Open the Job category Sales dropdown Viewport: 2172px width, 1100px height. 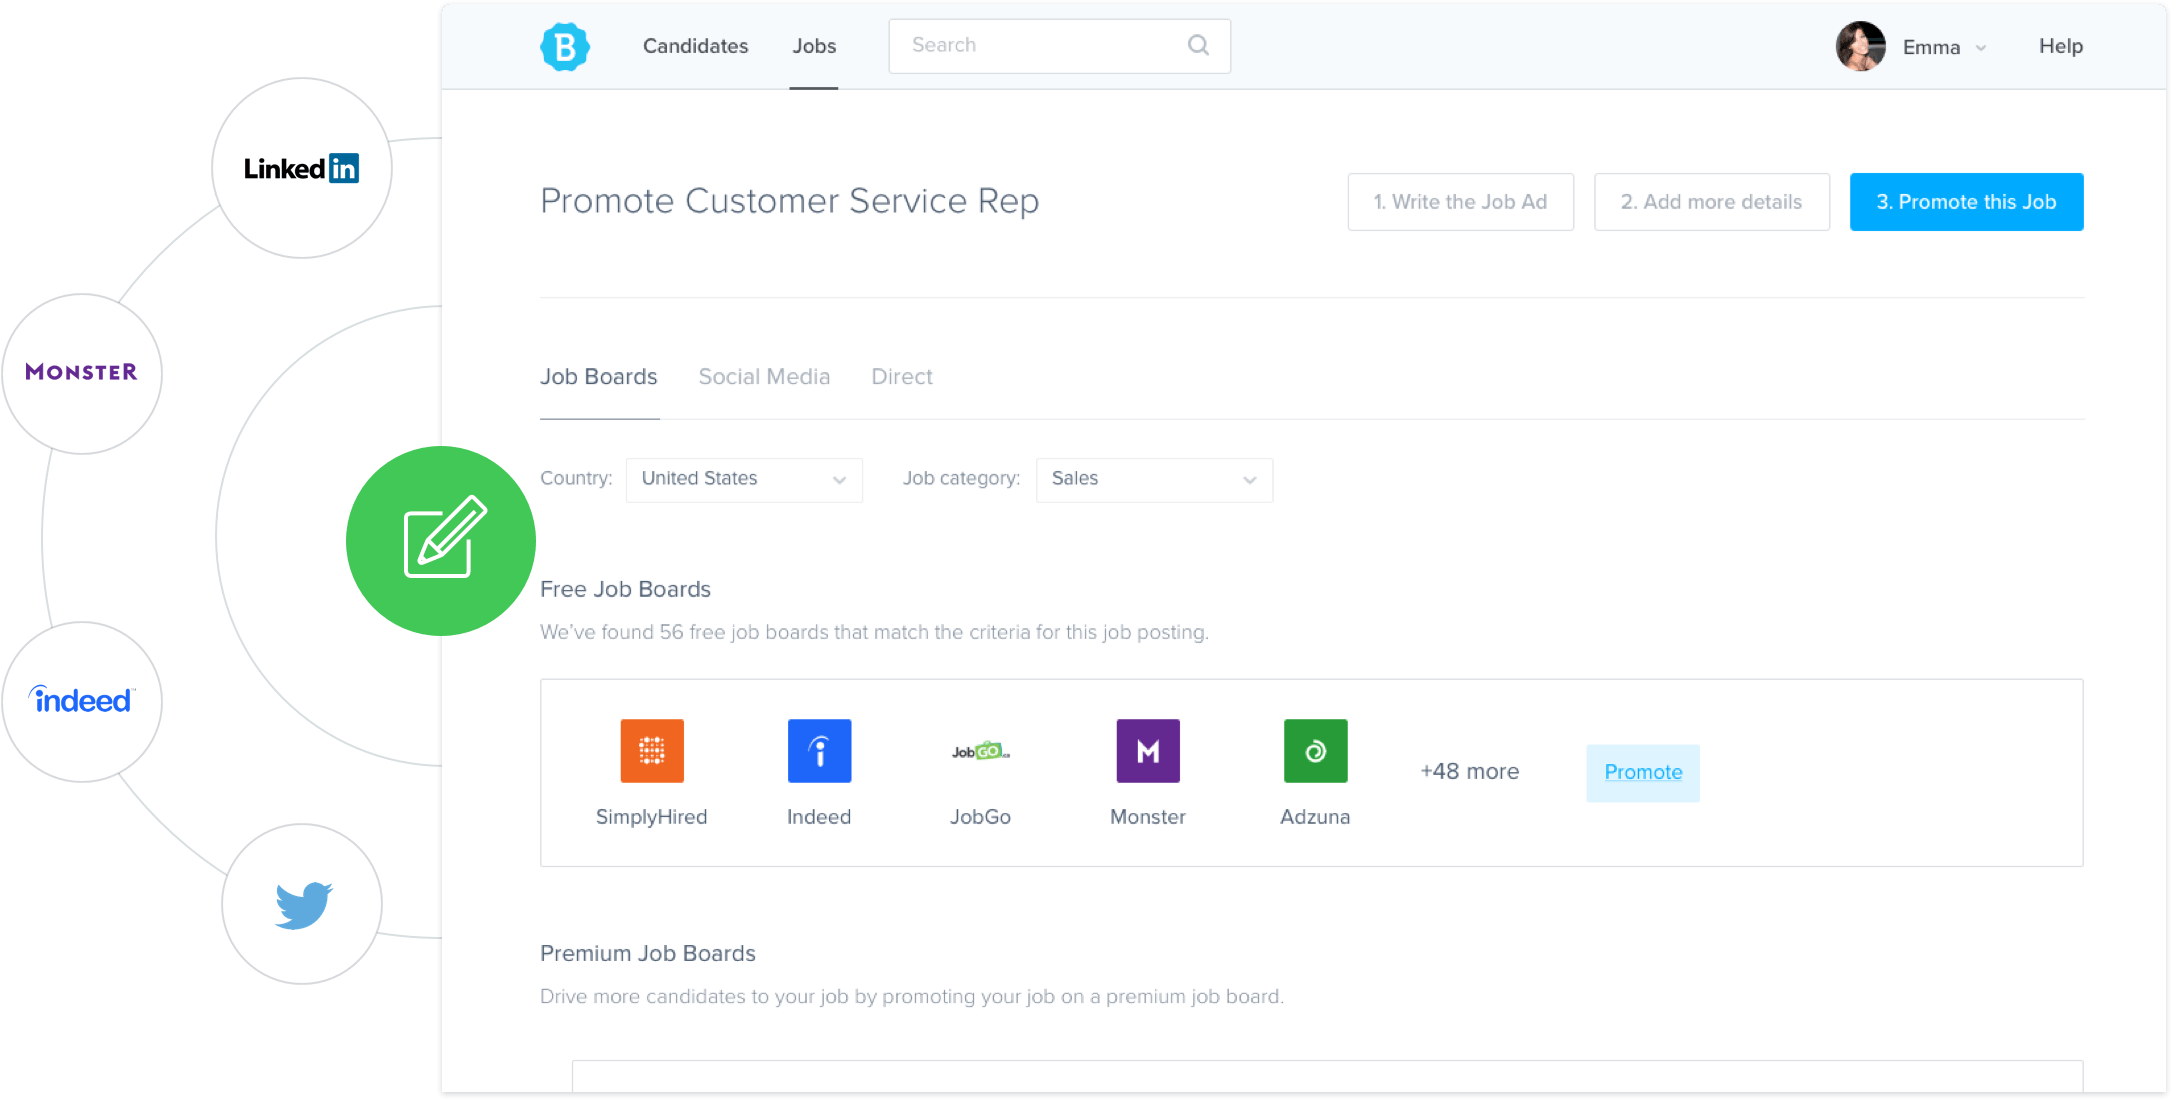click(1154, 479)
